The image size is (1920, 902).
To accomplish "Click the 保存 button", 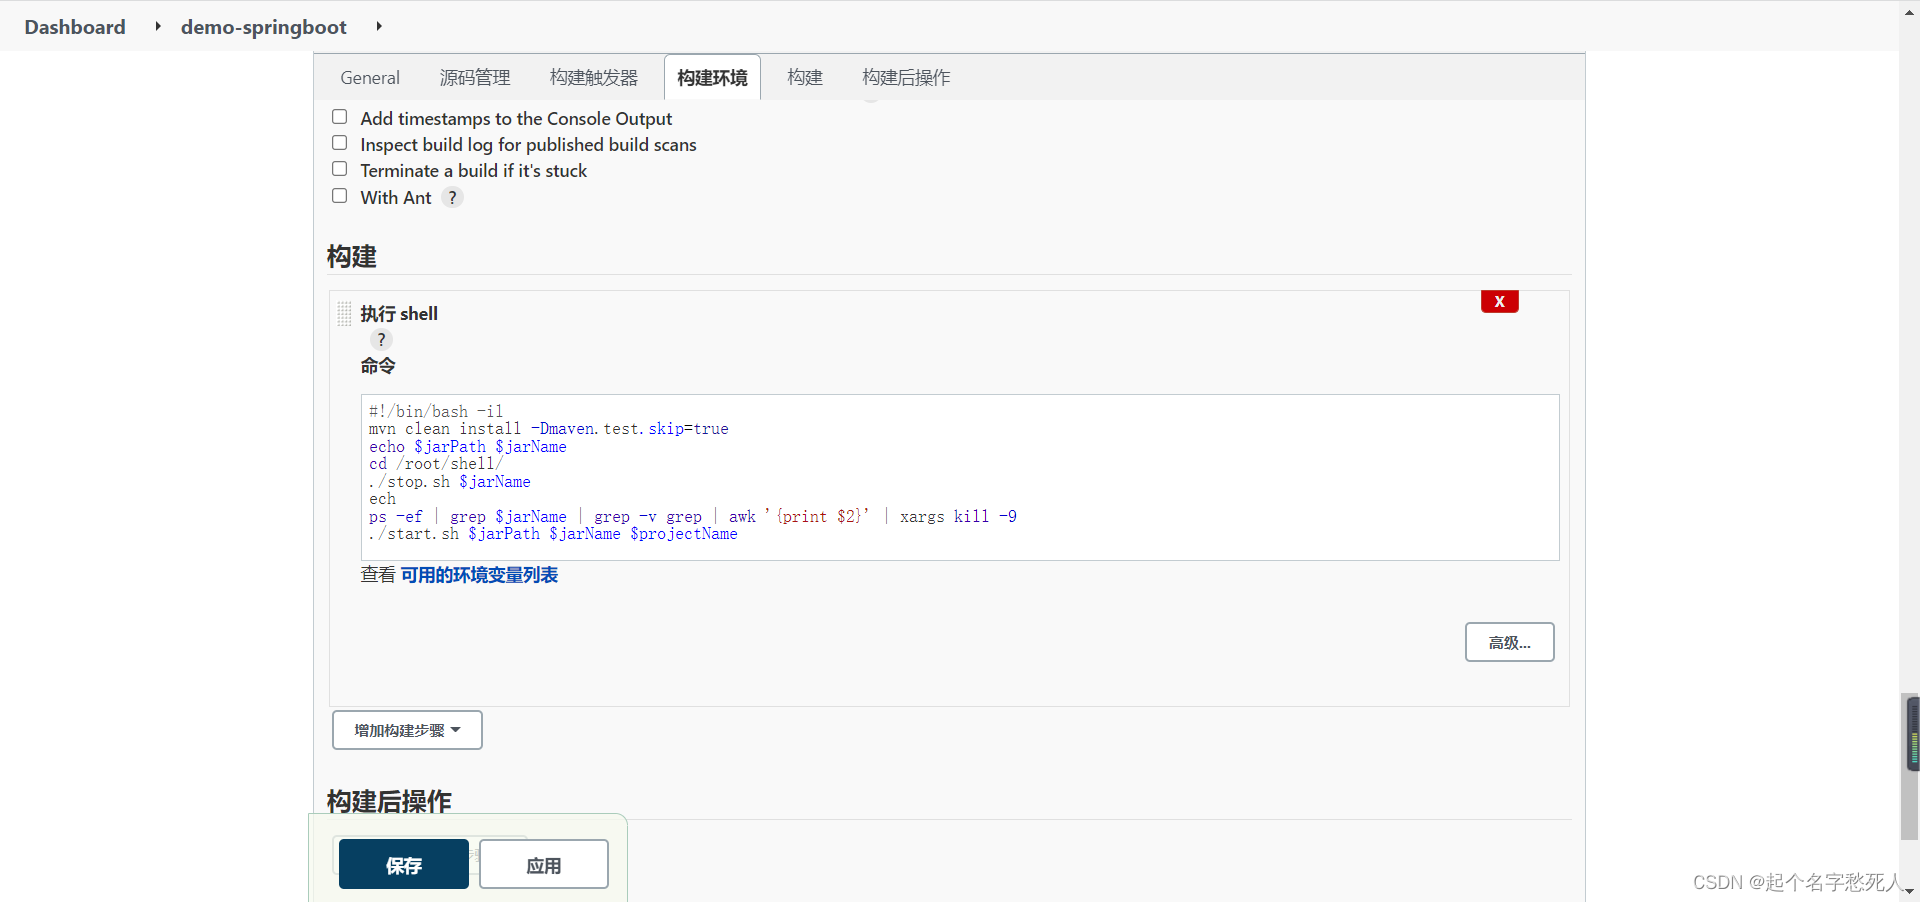I will coord(404,864).
